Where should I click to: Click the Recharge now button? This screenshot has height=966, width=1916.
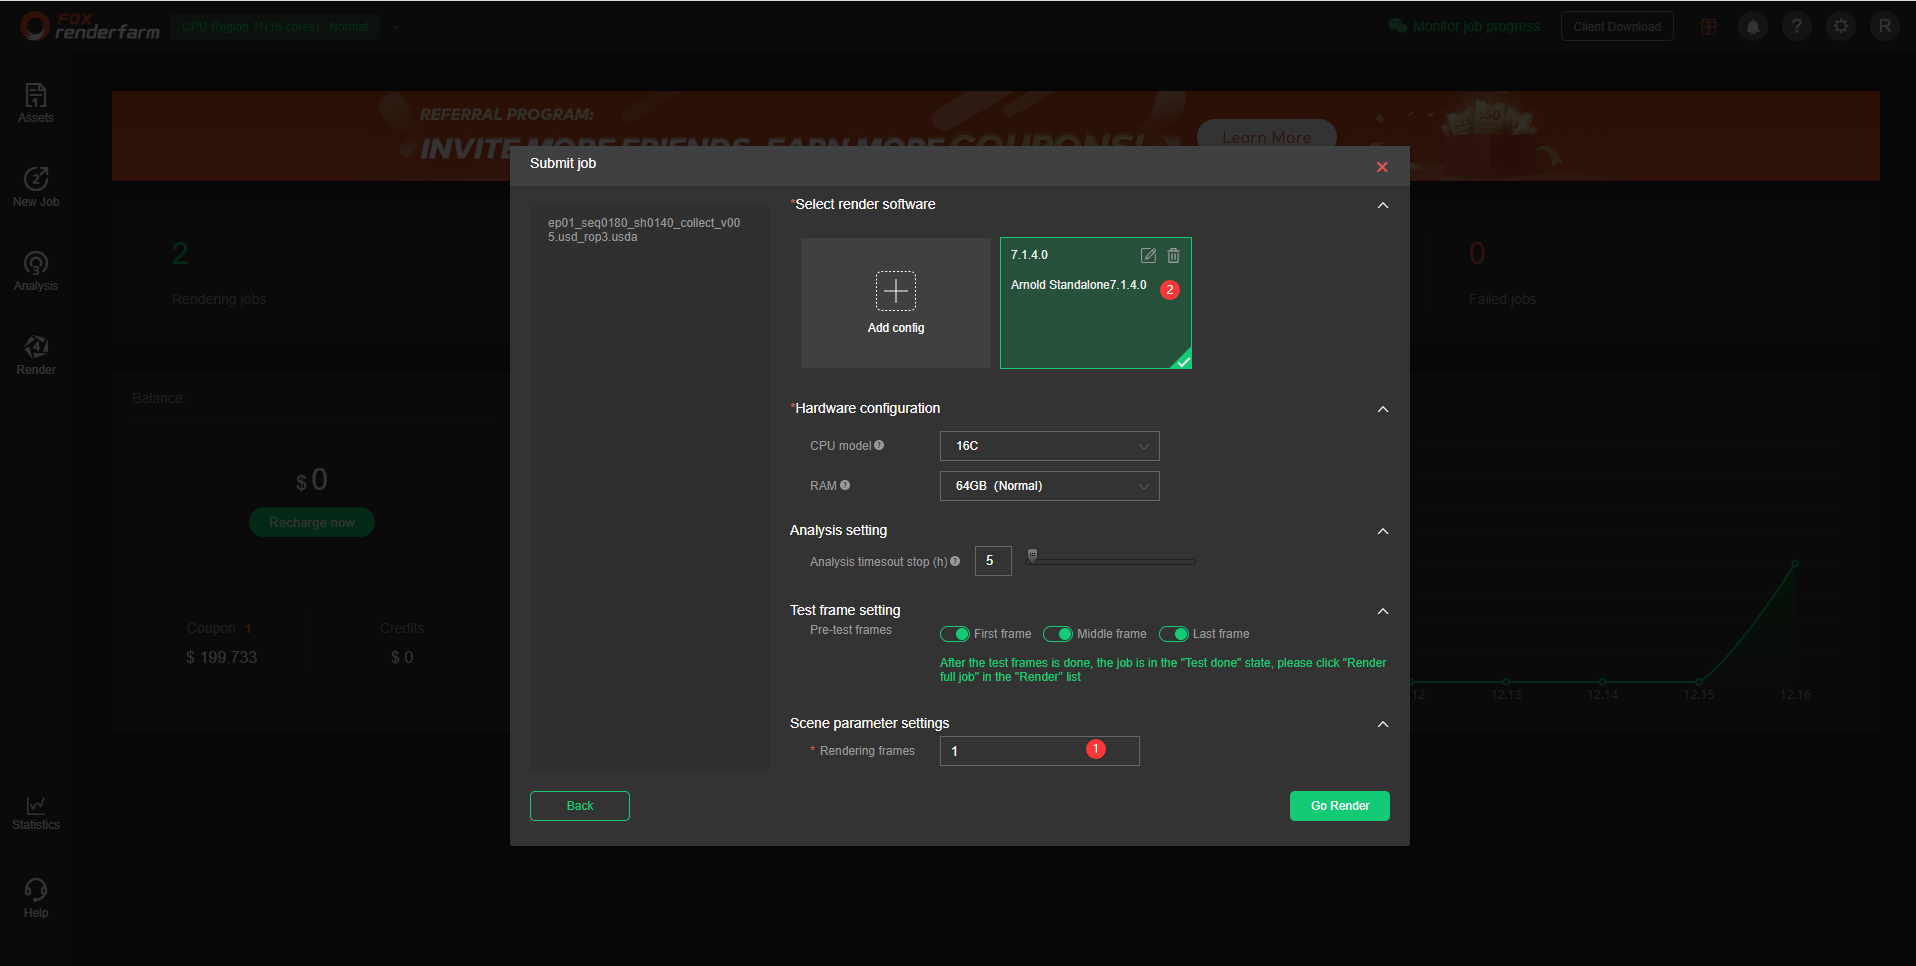(312, 522)
